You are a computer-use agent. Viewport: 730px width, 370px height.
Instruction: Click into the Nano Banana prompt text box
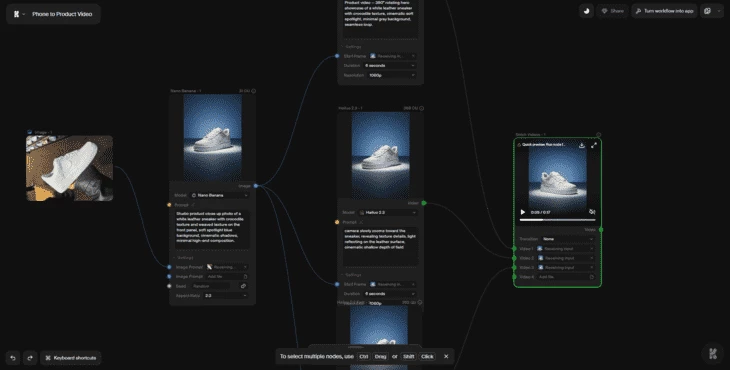pyautogui.click(x=212, y=229)
